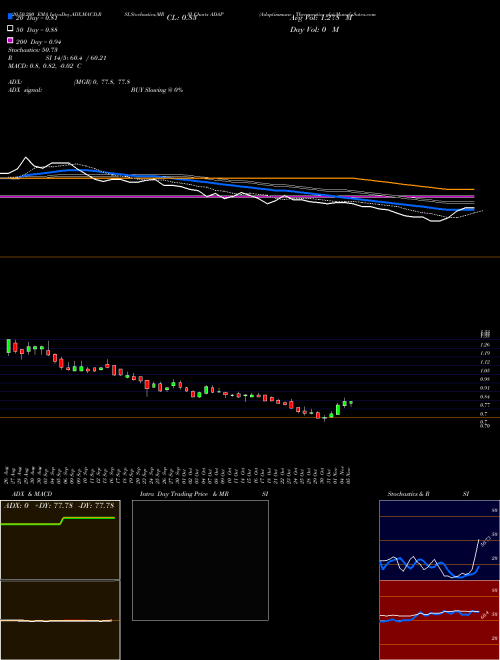This screenshot has height=660, width=500.
Task: Click the blue 20 Day EMA legend square
Action: click(x=10, y=16)
